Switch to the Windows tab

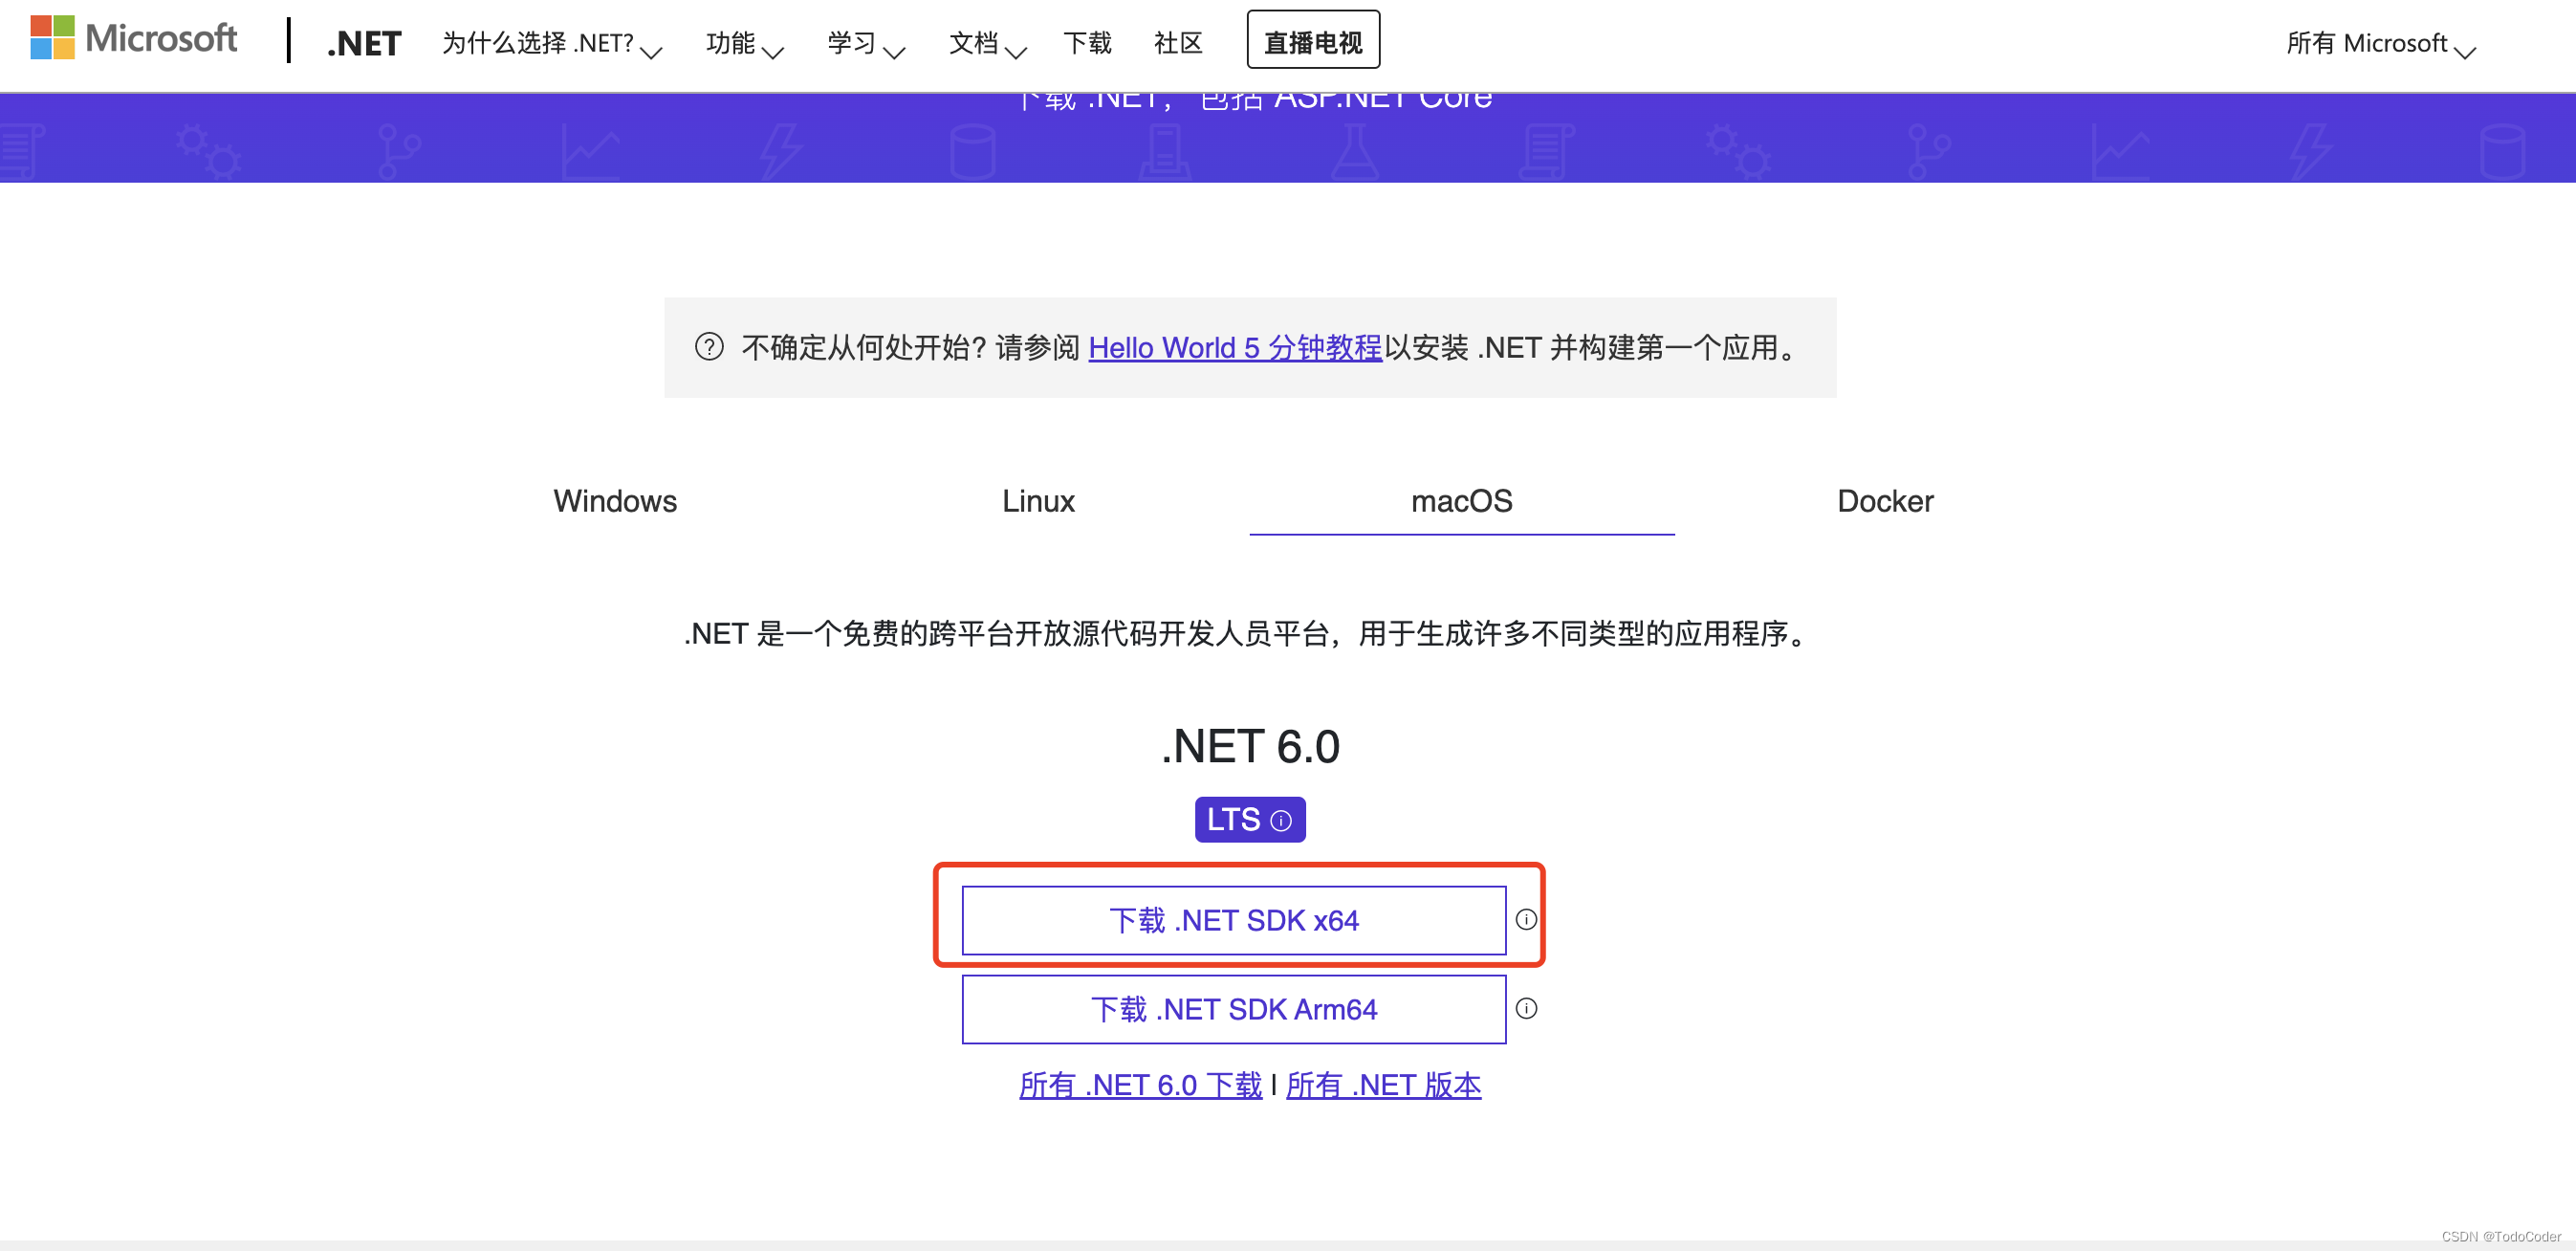point(615,500)
